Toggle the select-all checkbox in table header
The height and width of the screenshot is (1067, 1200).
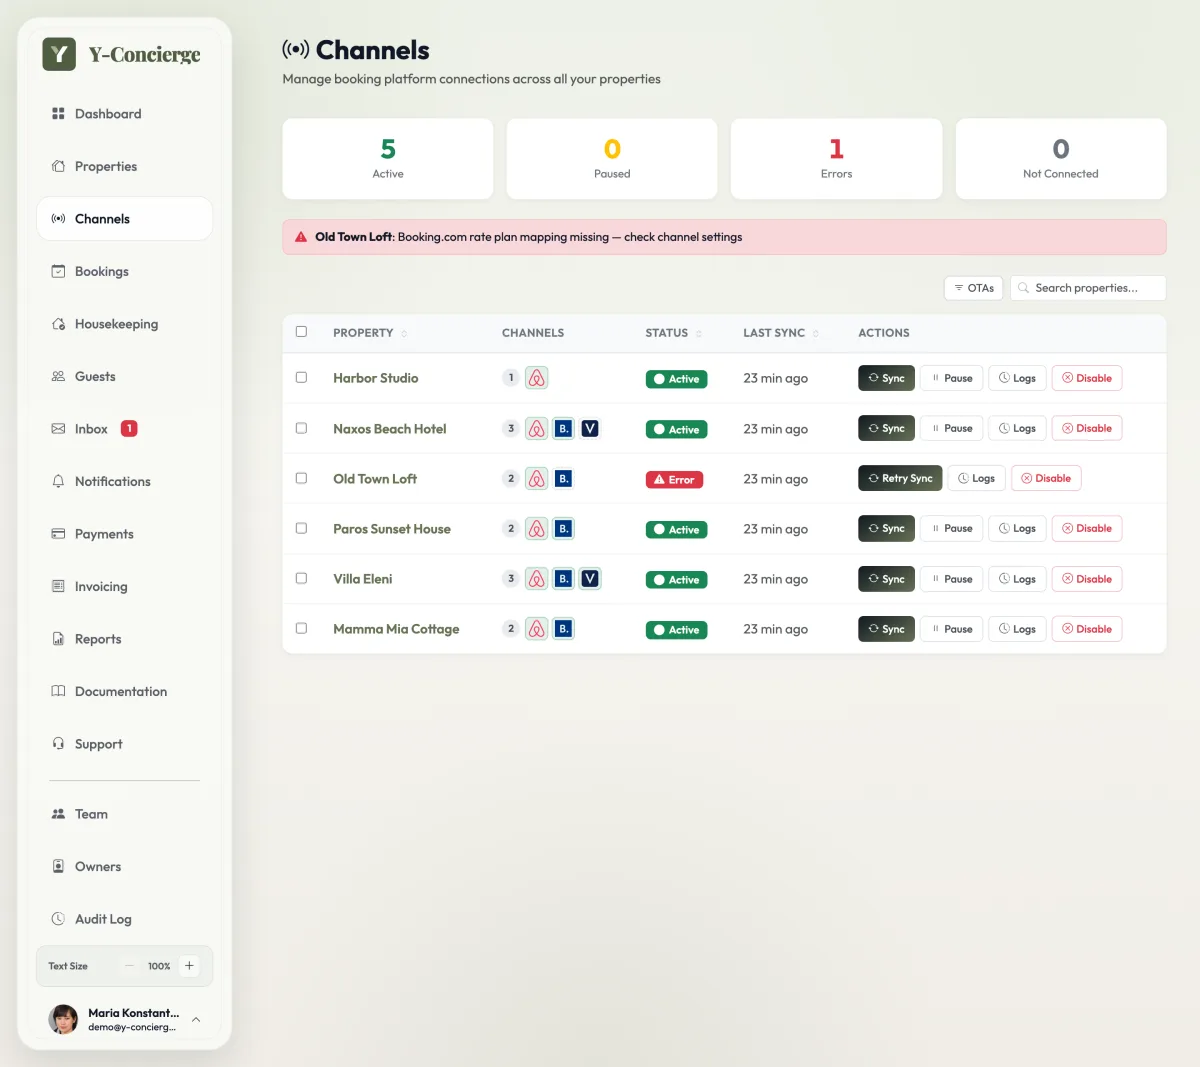(x=301, y=332)
